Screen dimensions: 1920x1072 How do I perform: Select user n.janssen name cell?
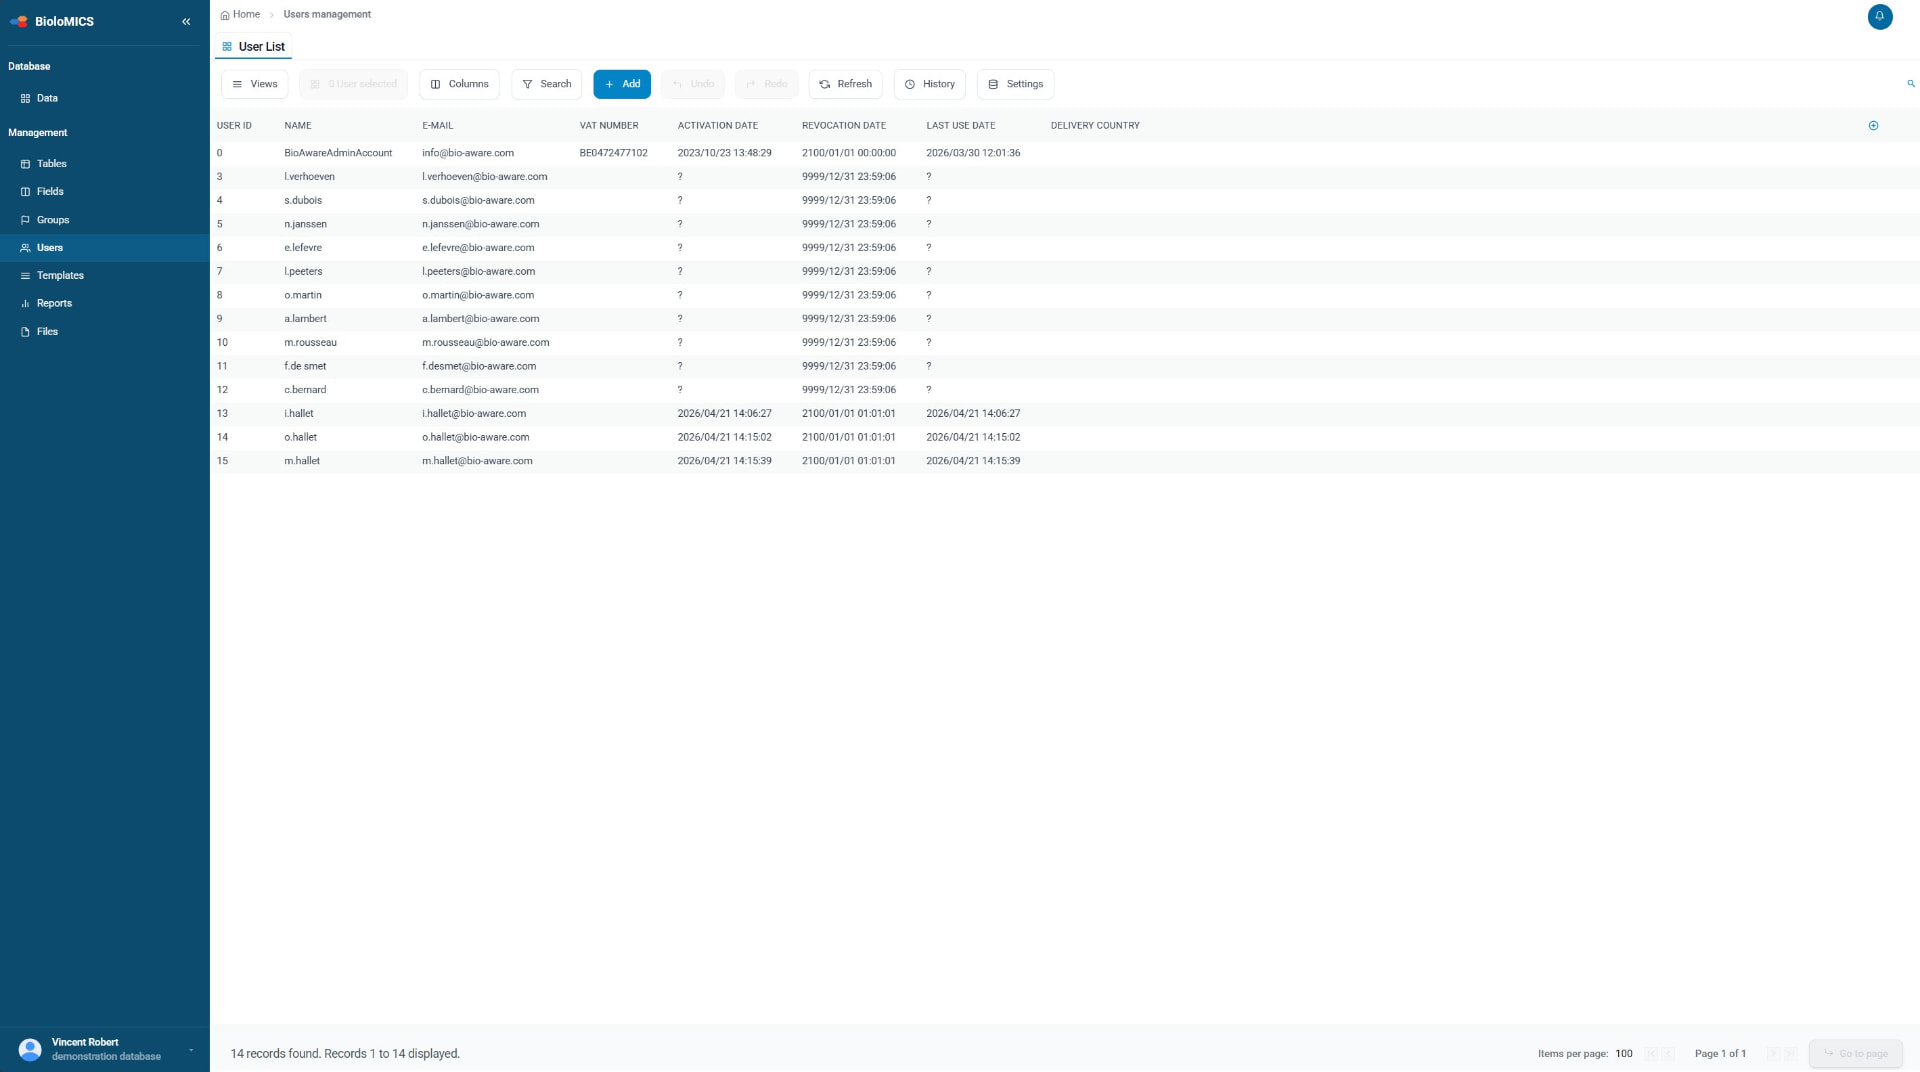[x=305, y=224]
